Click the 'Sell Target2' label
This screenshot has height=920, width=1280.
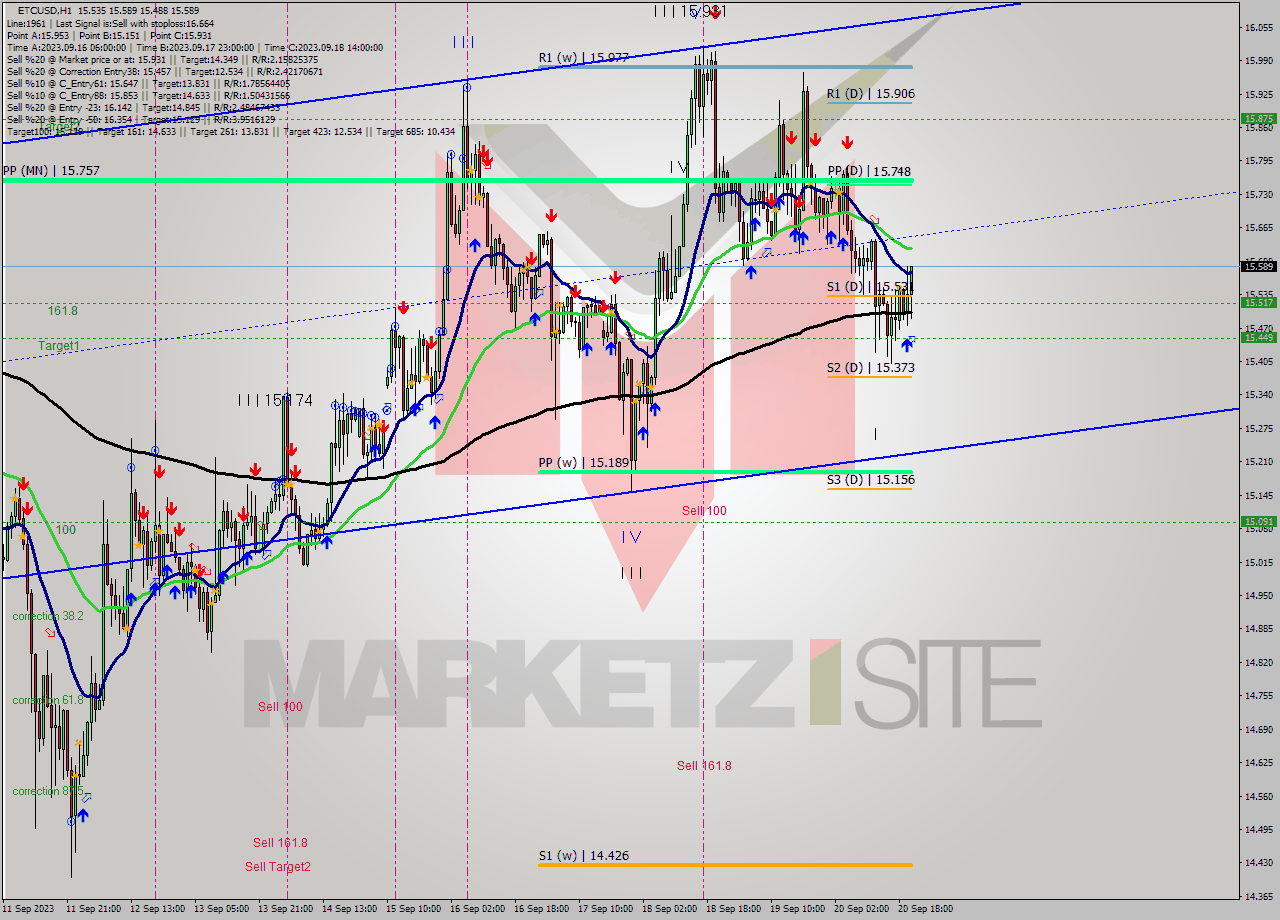click(278, 867)
